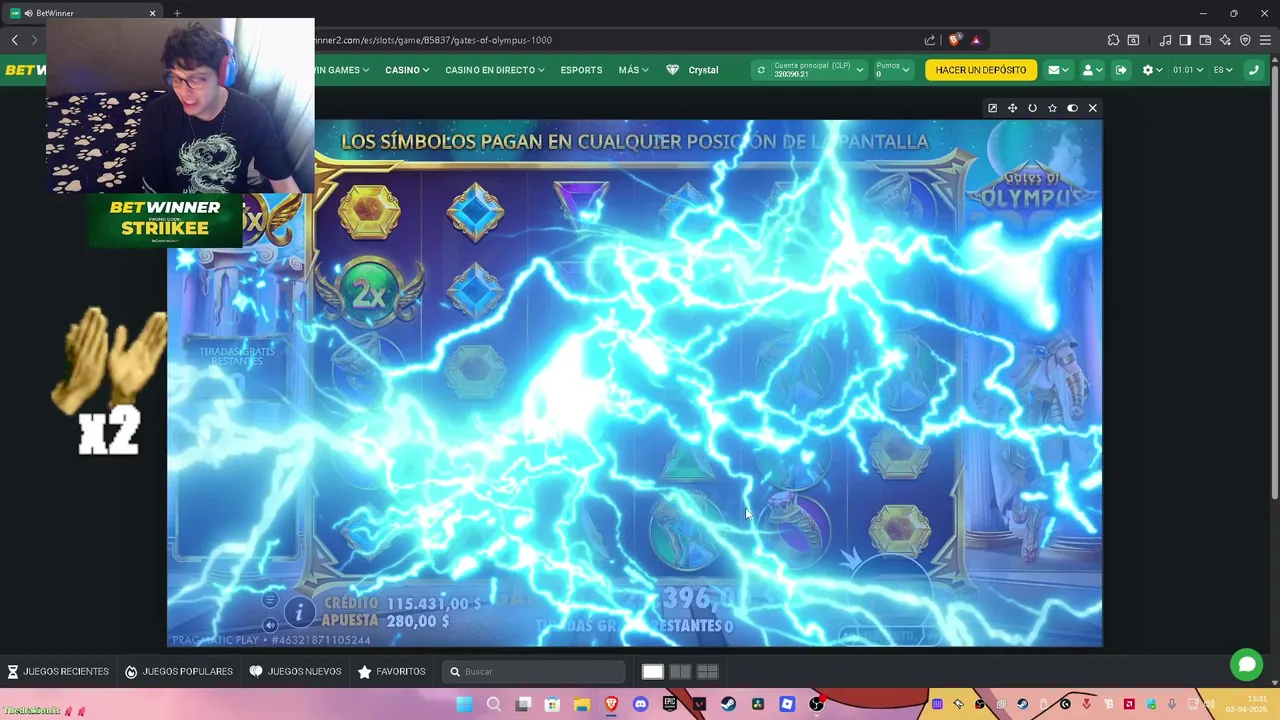Open File Explorer from the taskbar
The image size is (1280, 720).
pyautogui.click(x=581, y=704)
